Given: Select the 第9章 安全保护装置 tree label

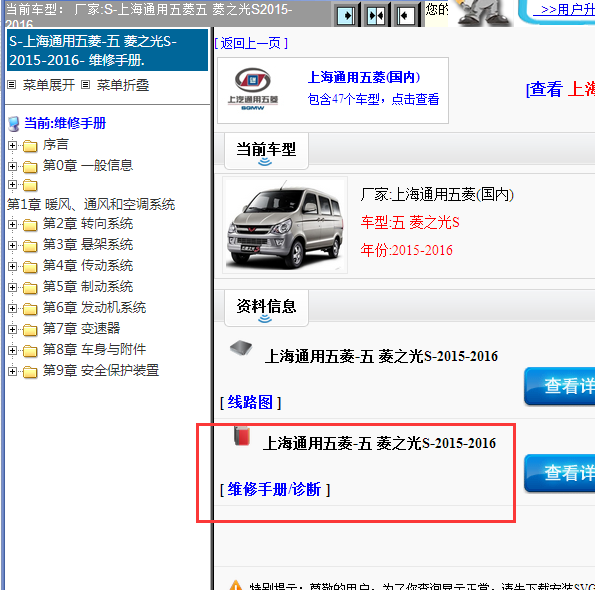Looking at the screenshot, I should (101, 371).
